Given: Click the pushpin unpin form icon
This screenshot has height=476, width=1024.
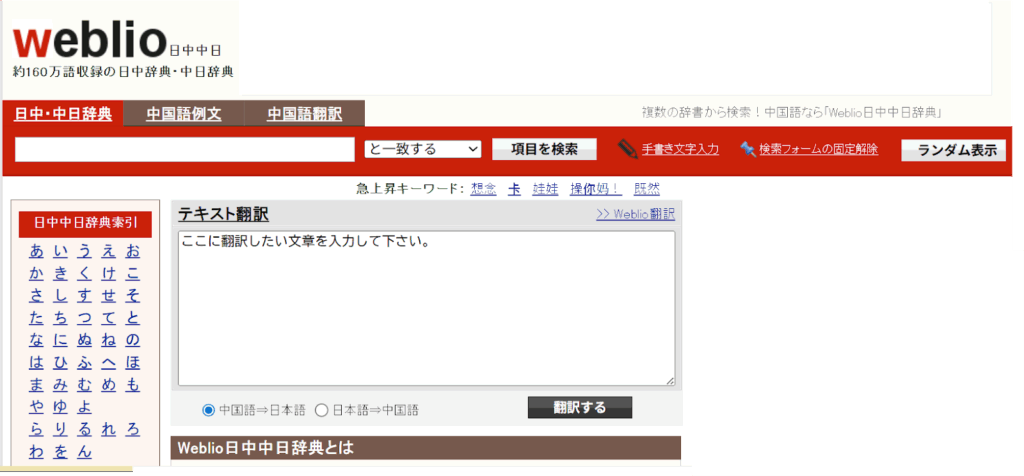Looking at the screenshot, I should (x=748, y=150).
